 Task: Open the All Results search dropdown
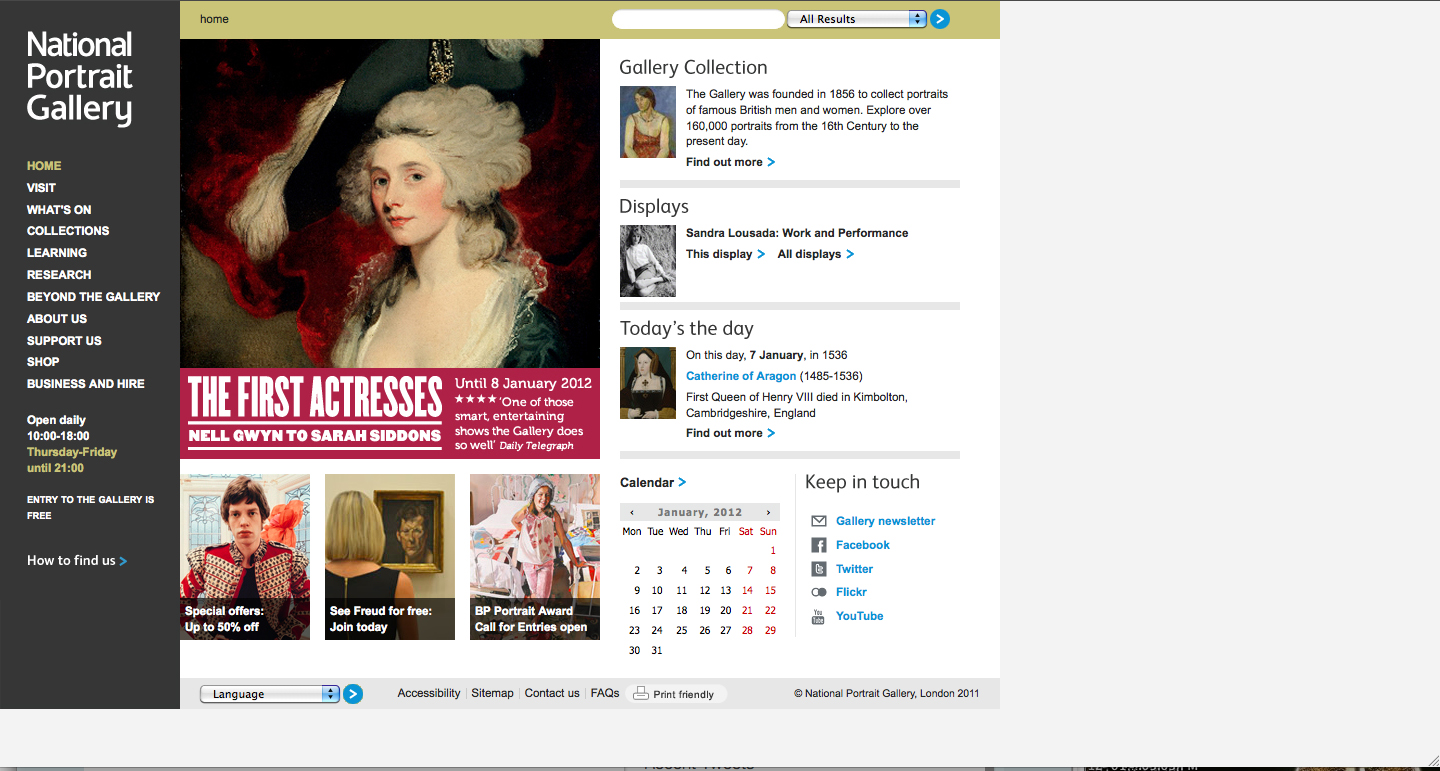[x=857, y=19]
